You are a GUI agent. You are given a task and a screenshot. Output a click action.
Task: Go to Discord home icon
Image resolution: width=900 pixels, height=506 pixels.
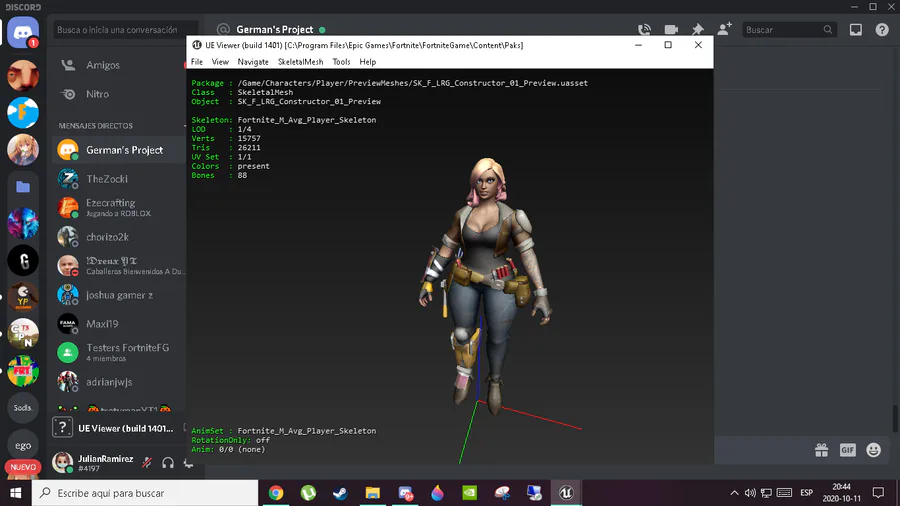click(x=23, y=33)
